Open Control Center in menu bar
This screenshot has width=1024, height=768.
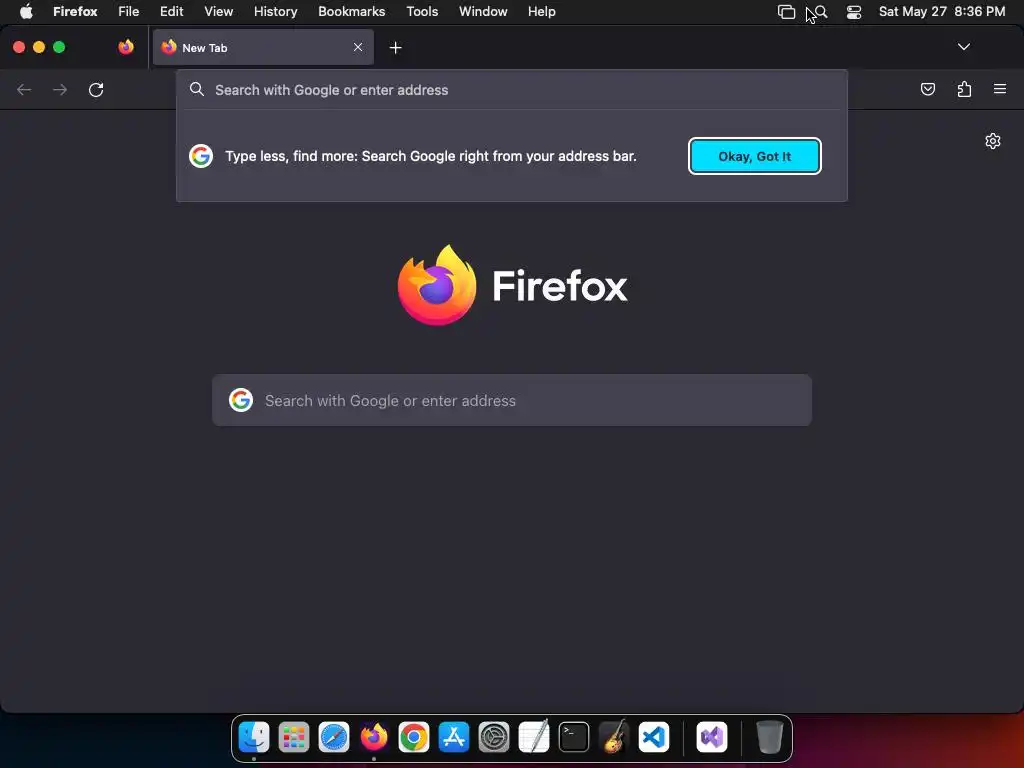point(854,12)
